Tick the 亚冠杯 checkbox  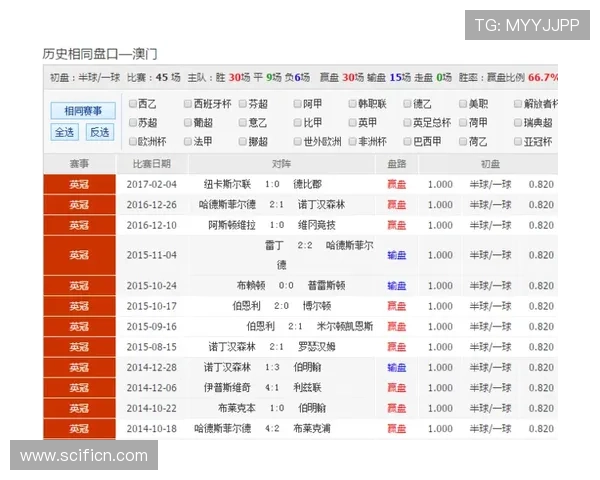tap(518, 142)
